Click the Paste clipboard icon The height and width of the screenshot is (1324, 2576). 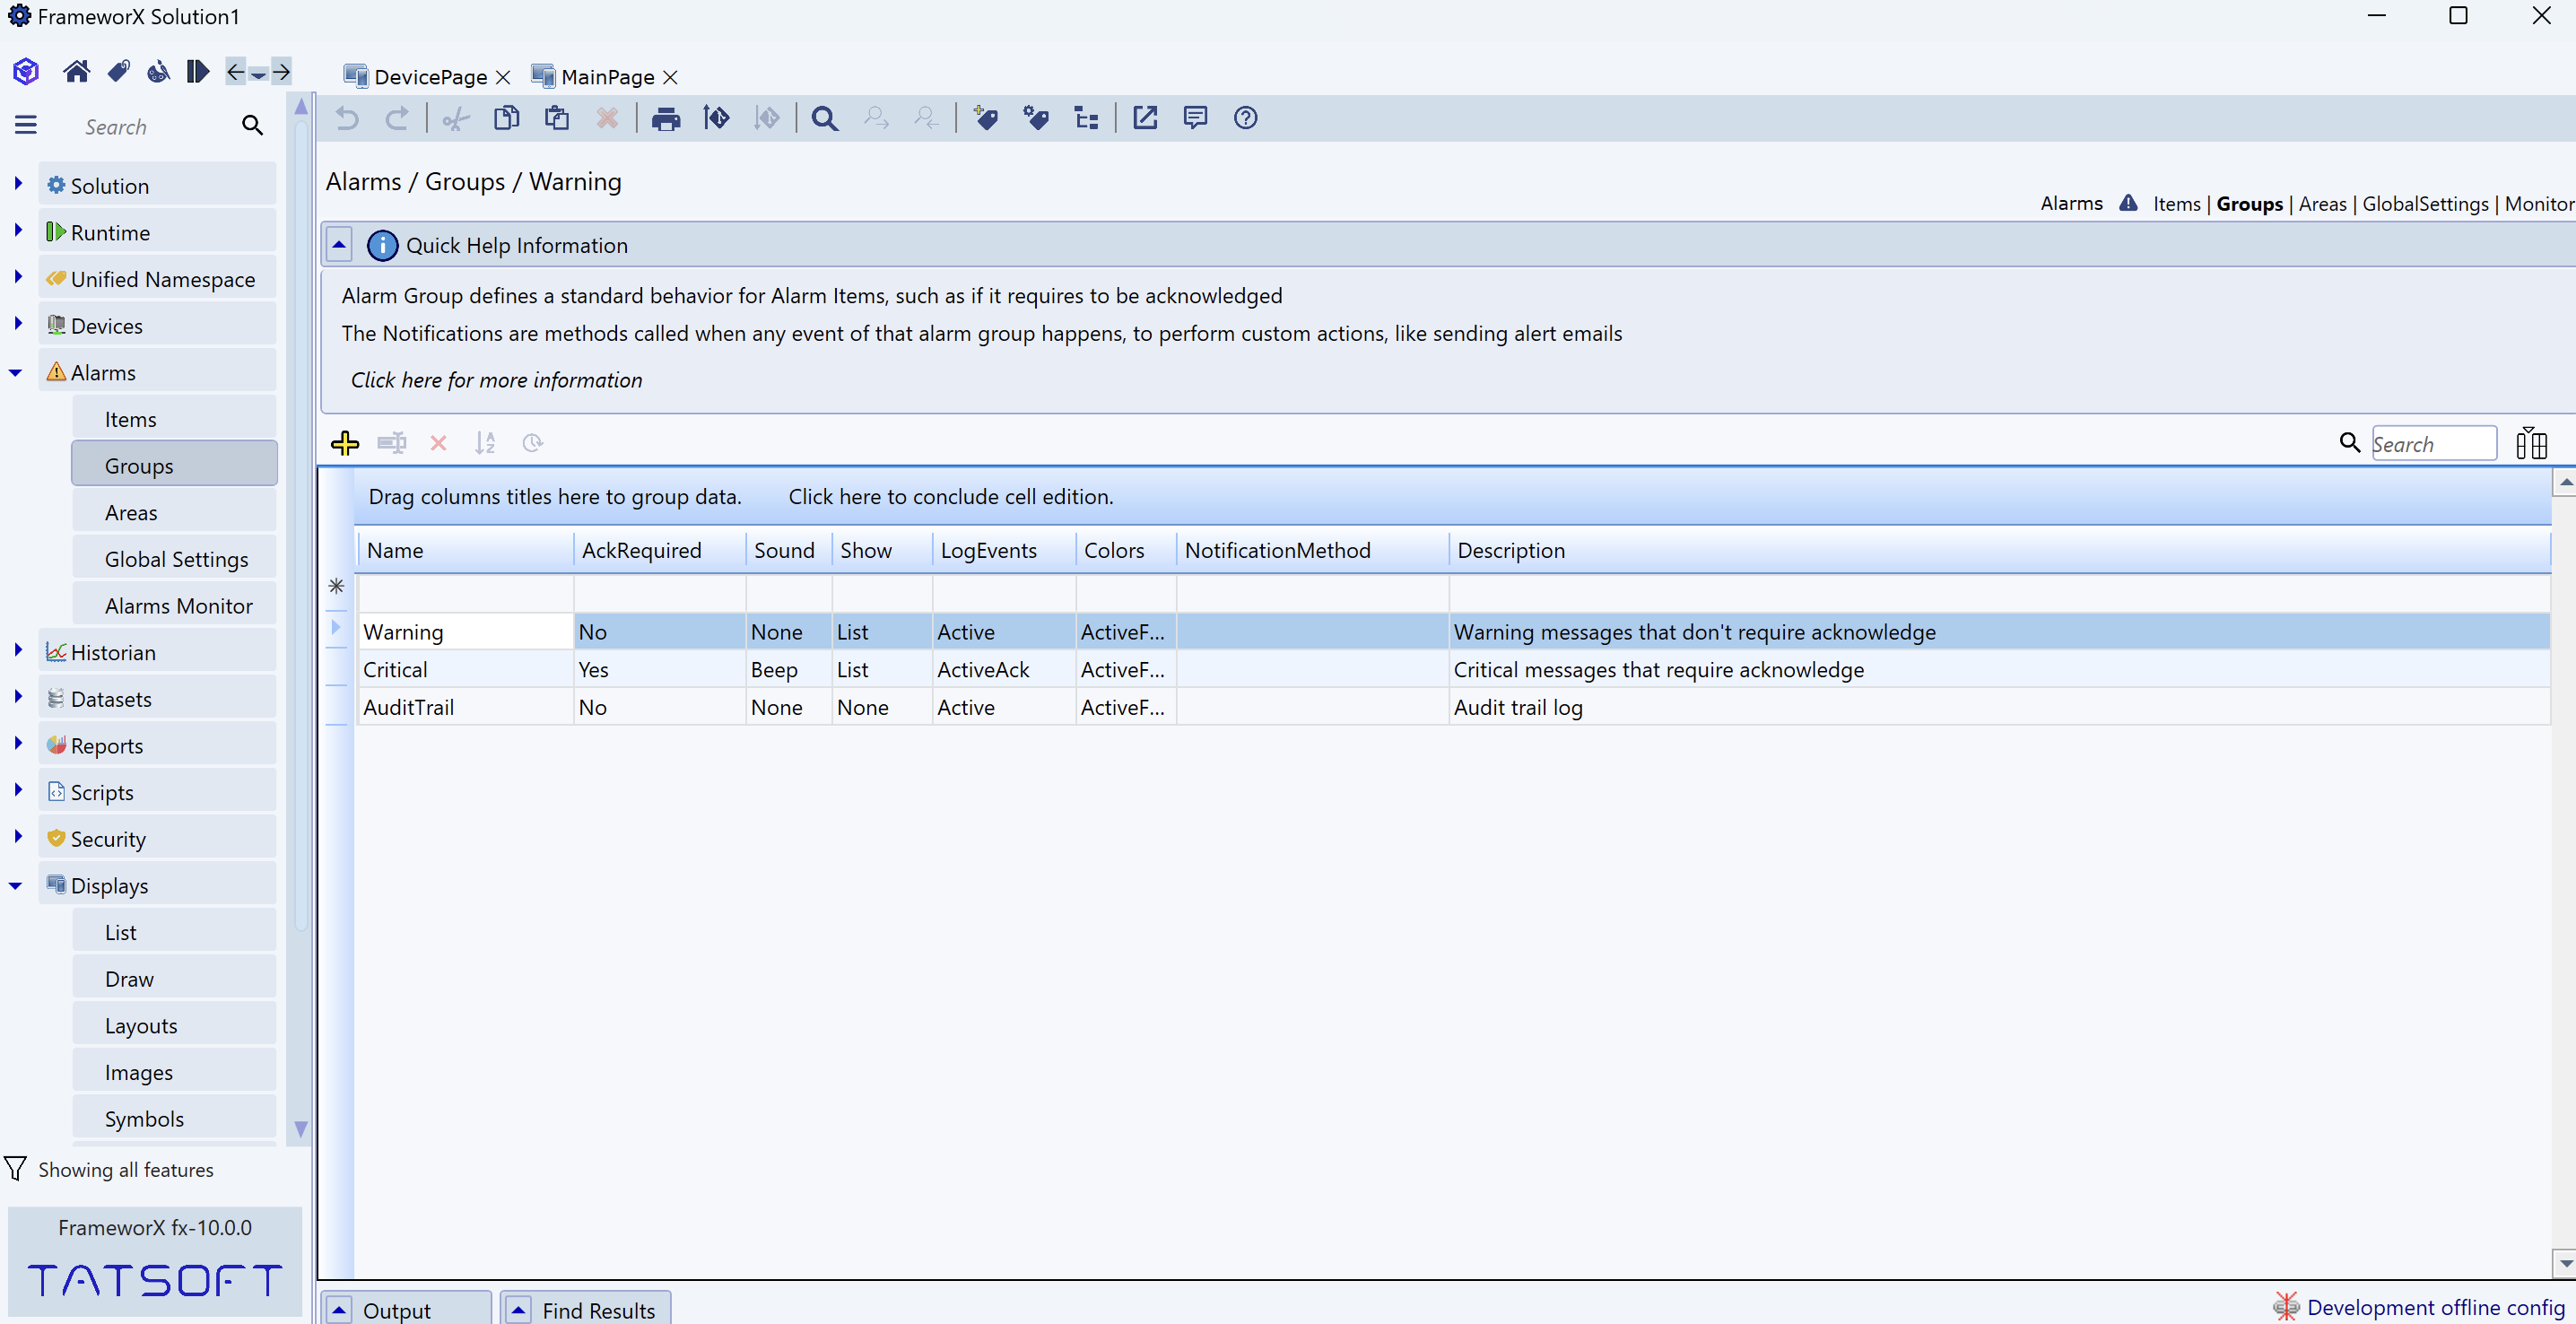click(557, 118)
